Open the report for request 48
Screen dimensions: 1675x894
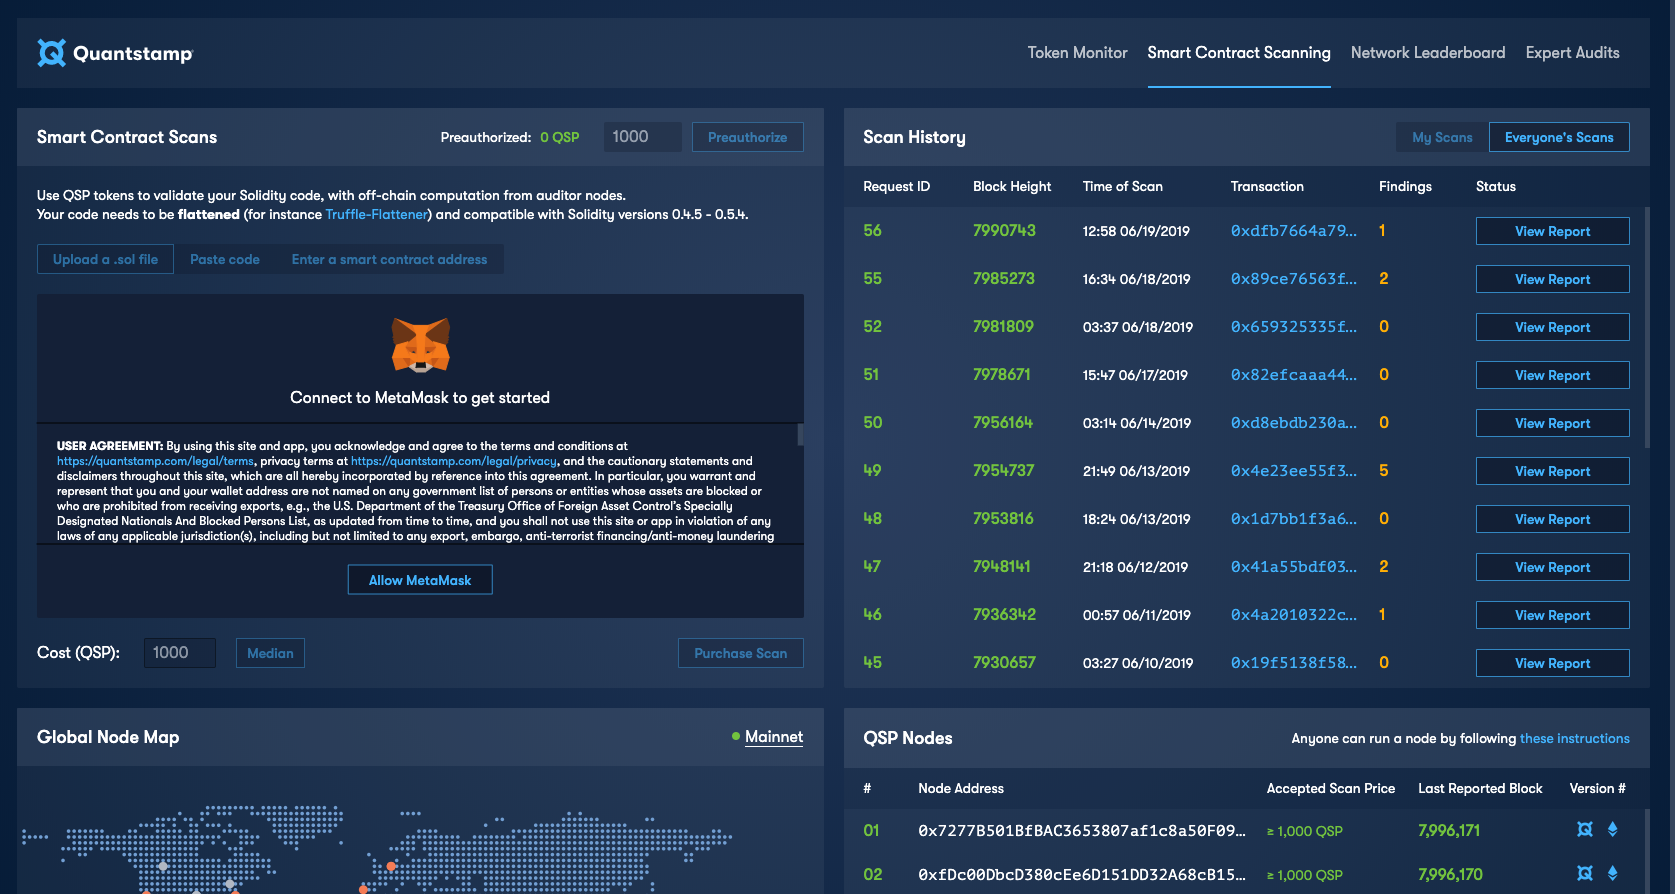(1553, 519)
